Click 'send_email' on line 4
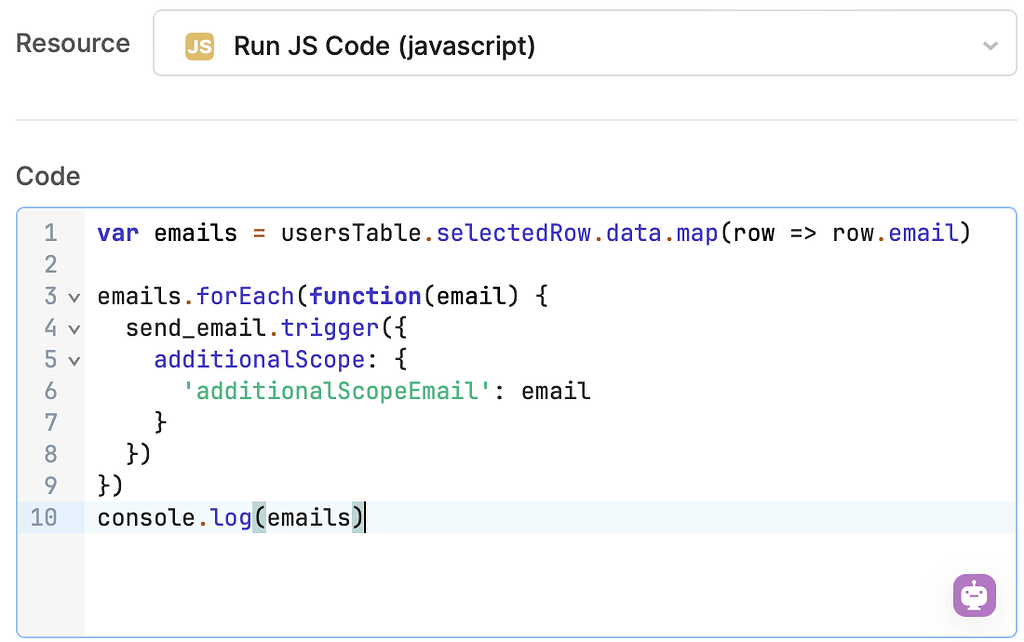 [196, 328]
